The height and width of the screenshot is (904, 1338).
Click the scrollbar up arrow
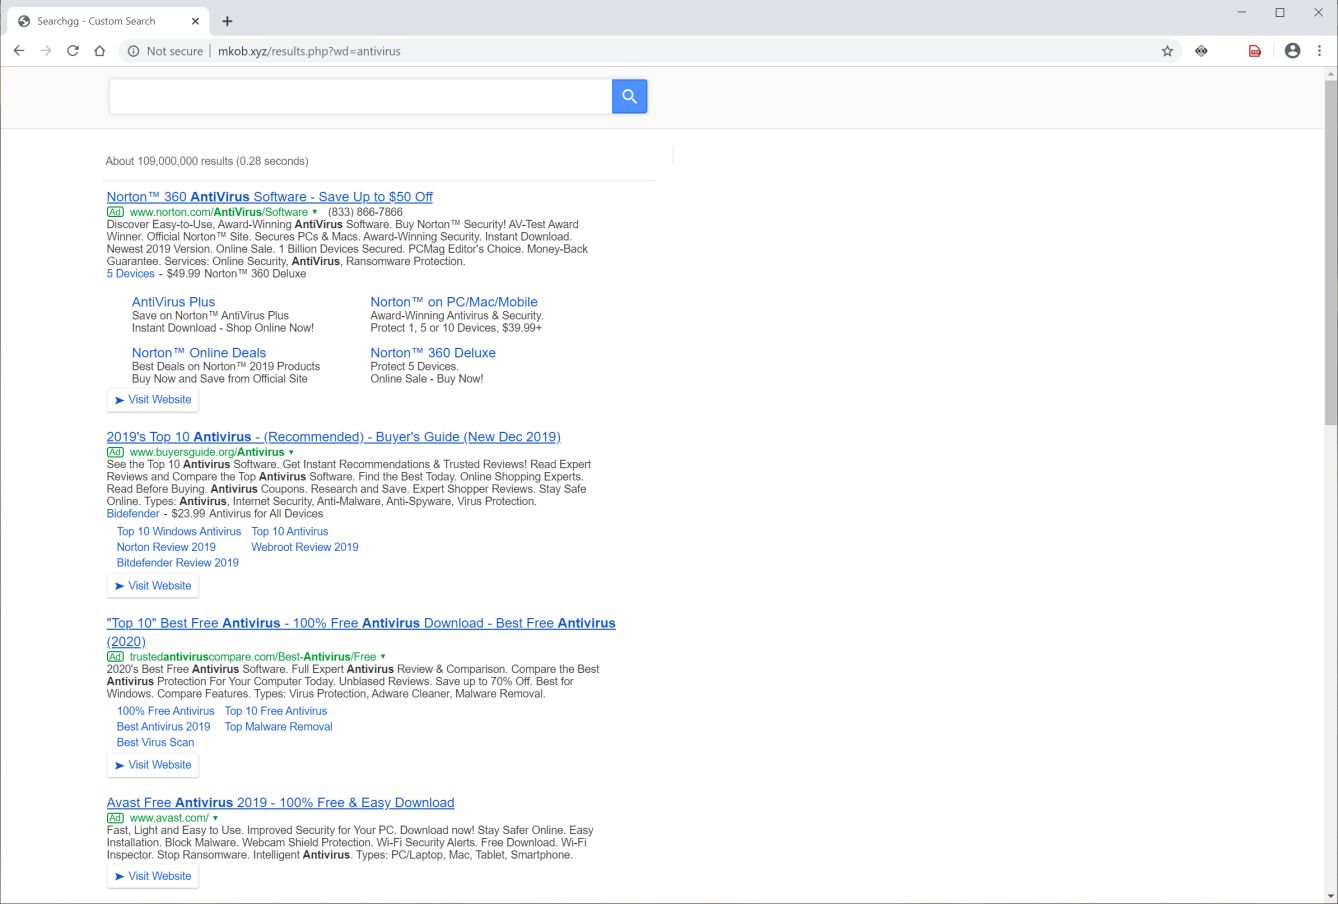(x=1330, y=74)
